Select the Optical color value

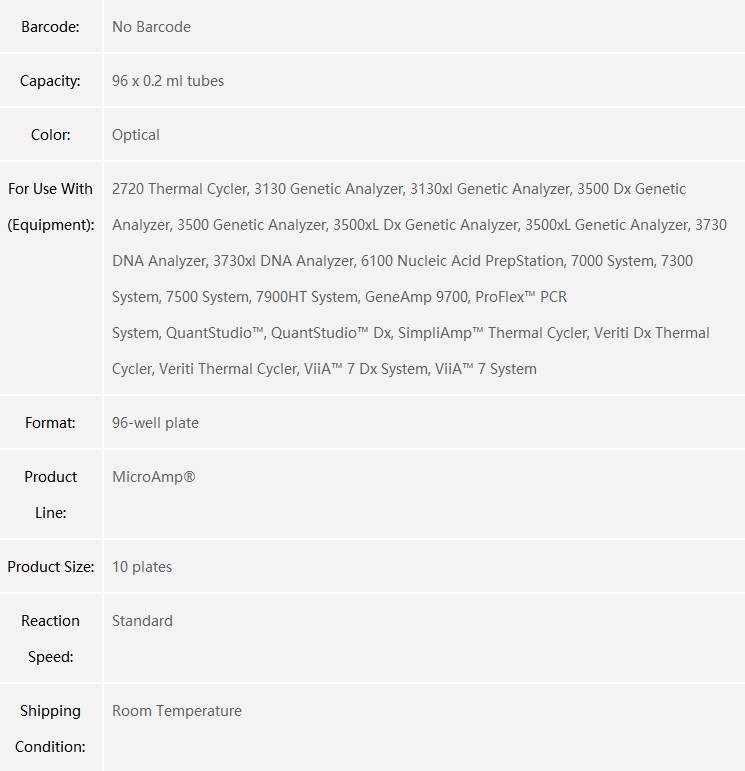[x=136, y=135]
